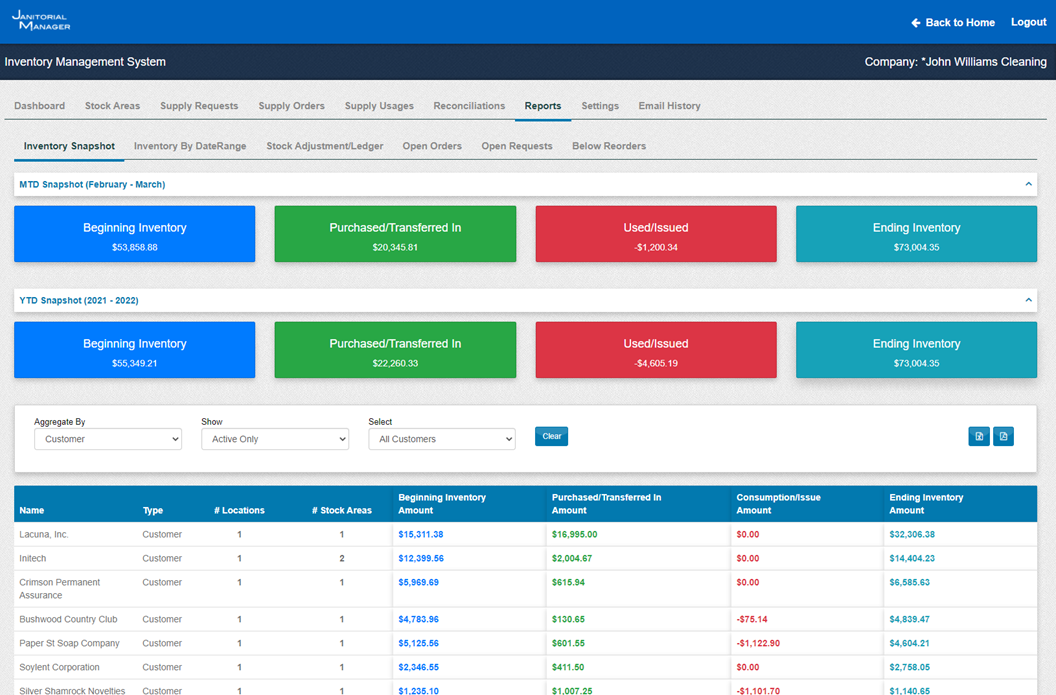Open the Supply Orders tab
Viewport: 1056px width, 695px height.
click(291, 106)
